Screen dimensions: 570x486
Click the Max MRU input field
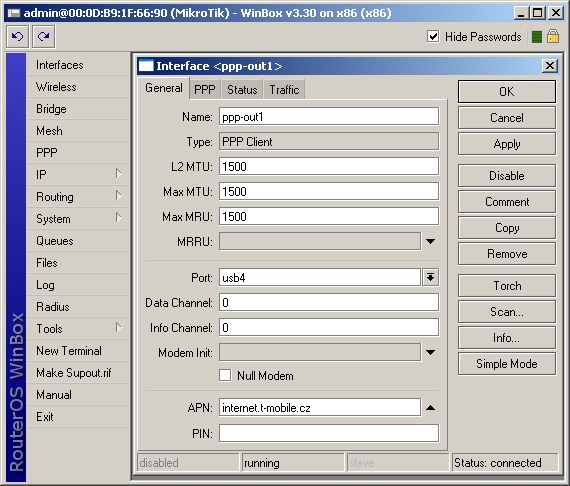point(329,217)
